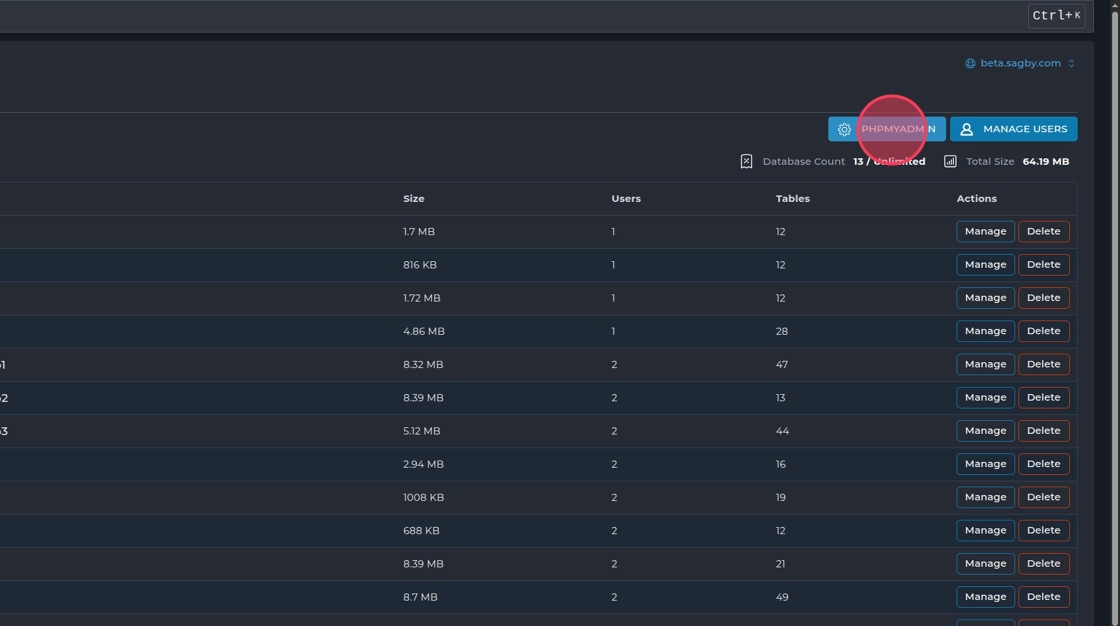Viewport: 1120px width, 626px height.
Task: Open the PHPMYADMIN button
Action: [887, 129]
